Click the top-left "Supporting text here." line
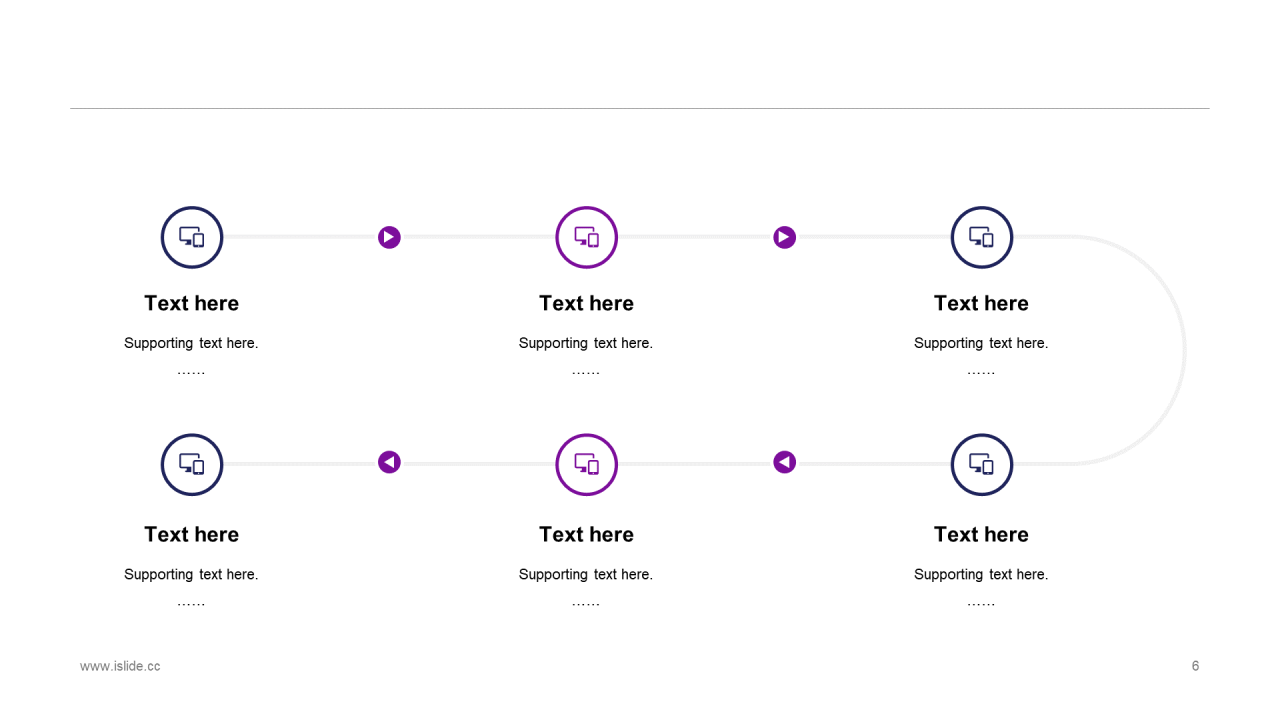 tap(191, 343)
